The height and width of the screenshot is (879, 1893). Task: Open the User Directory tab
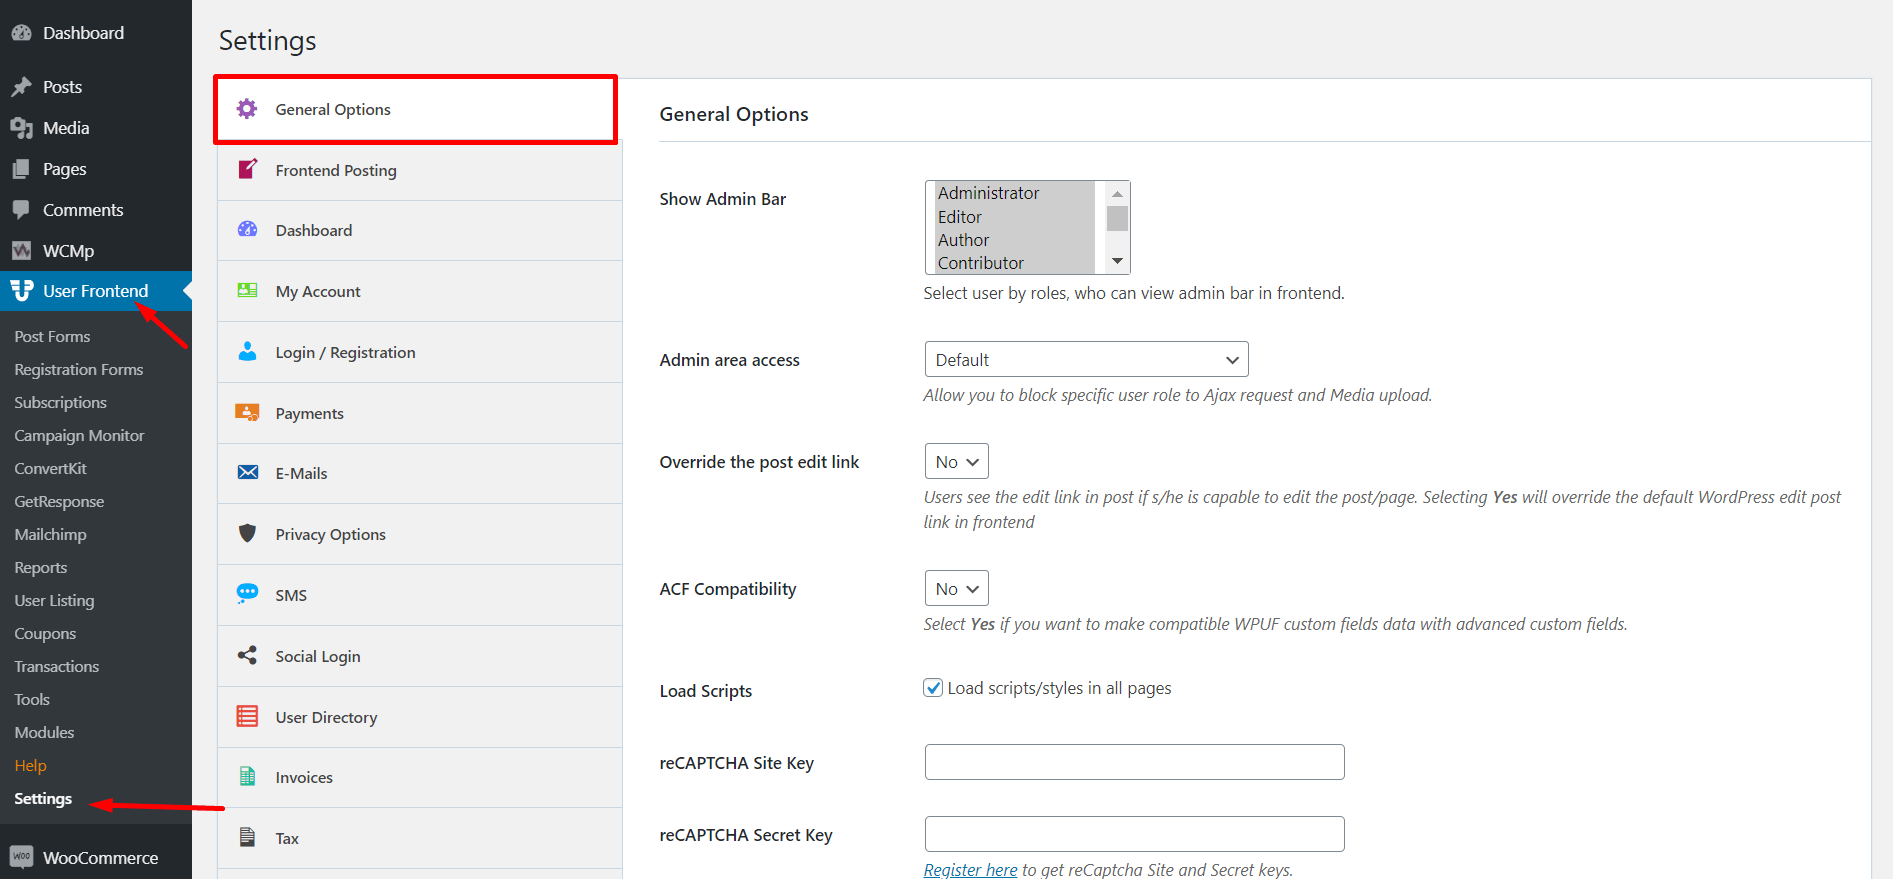420,717
